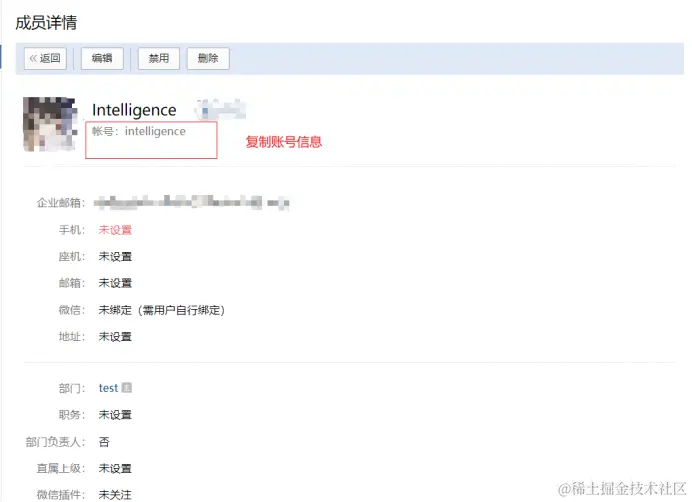Click the 微信插件 field label
The width and height of the screenshot is (692, 502).
[x=60, y=495]
